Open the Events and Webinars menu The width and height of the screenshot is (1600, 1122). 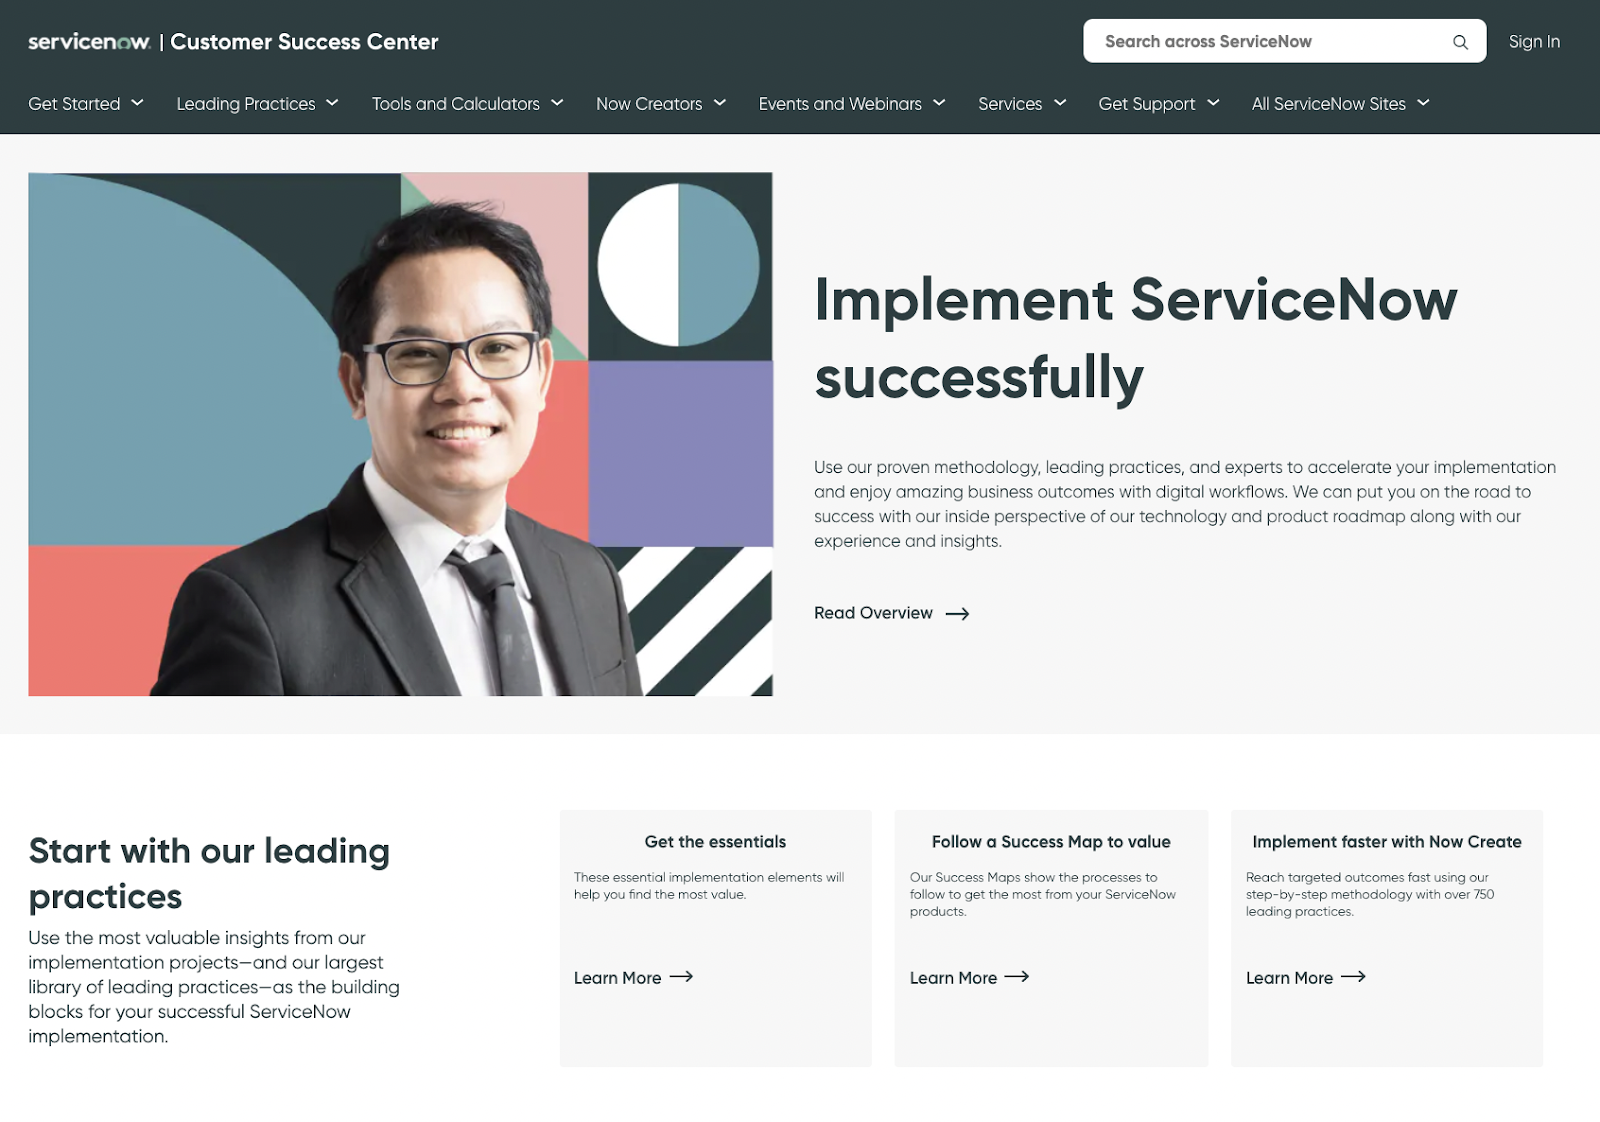(x=840, y=104)
